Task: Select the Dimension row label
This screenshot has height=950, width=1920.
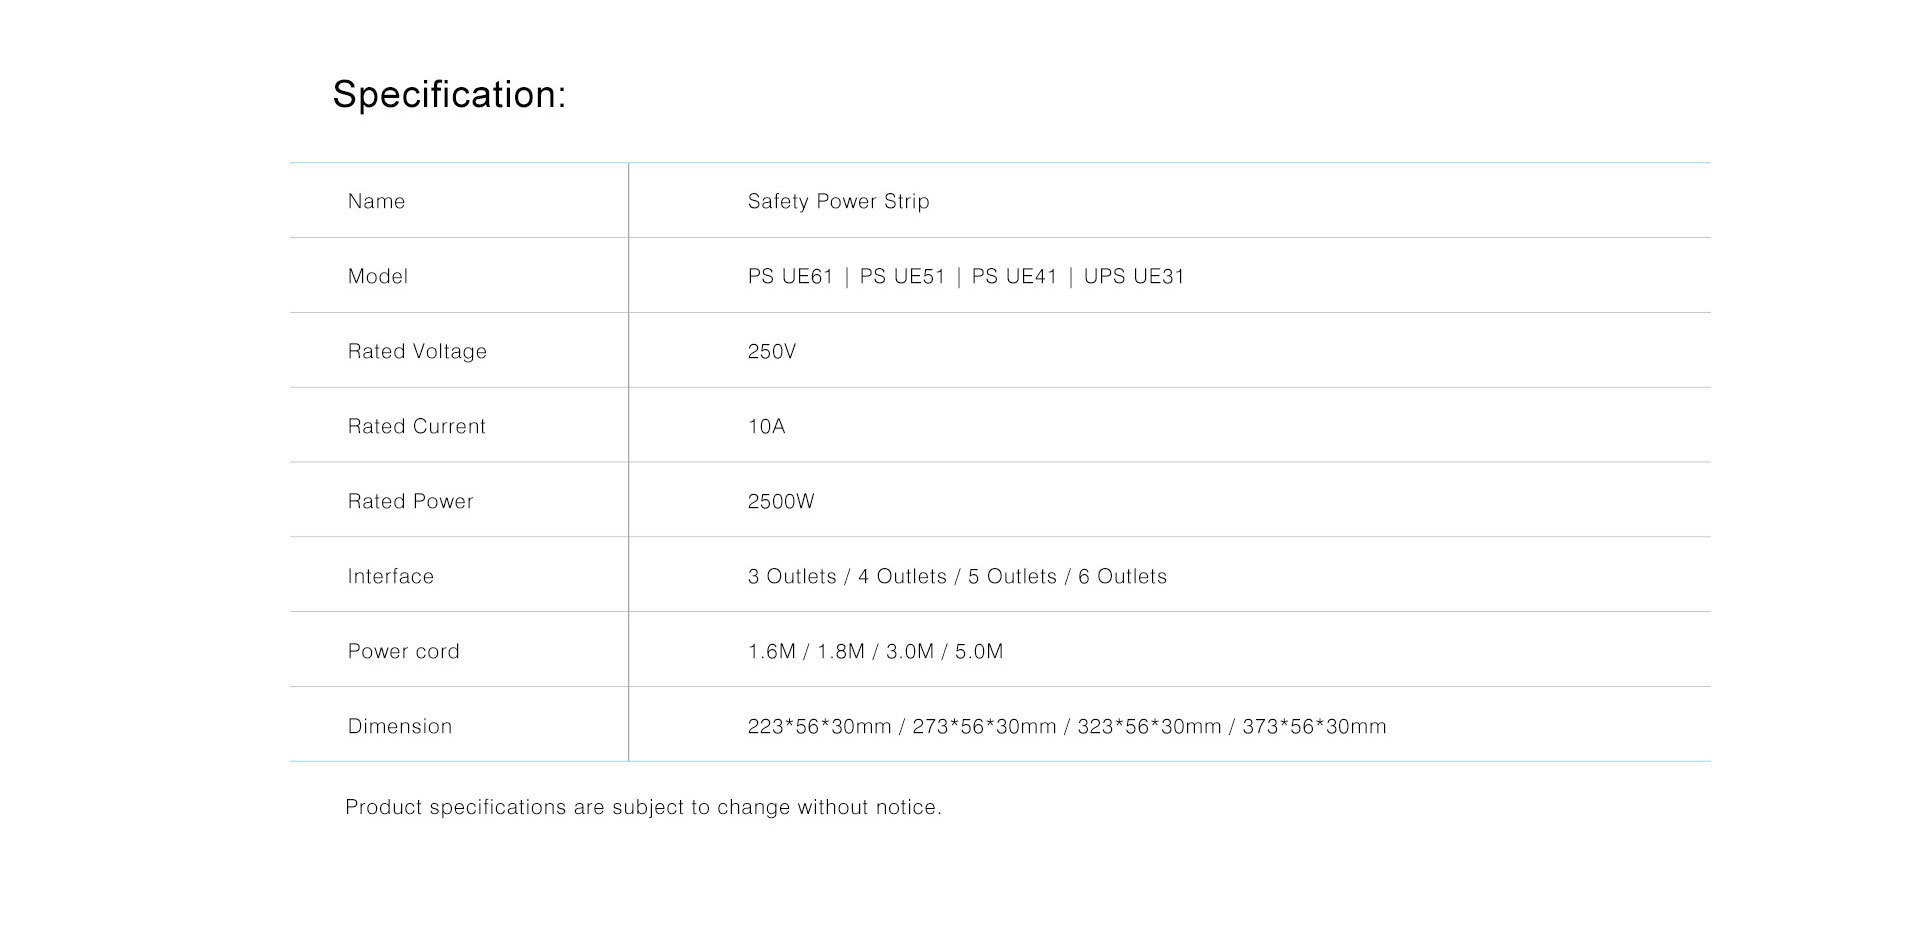Action: click(399, 726)
